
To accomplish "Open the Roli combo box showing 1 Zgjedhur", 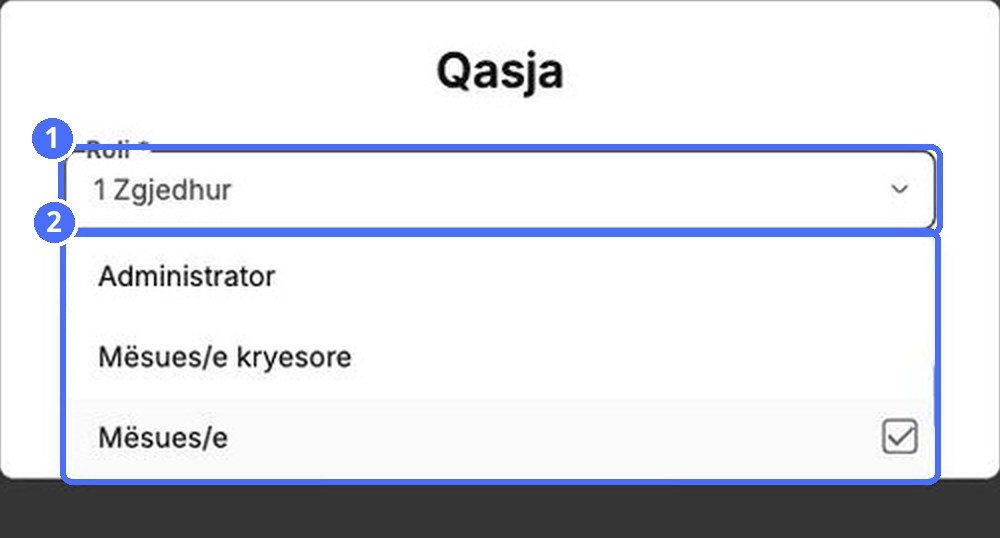I will (501, 189).
